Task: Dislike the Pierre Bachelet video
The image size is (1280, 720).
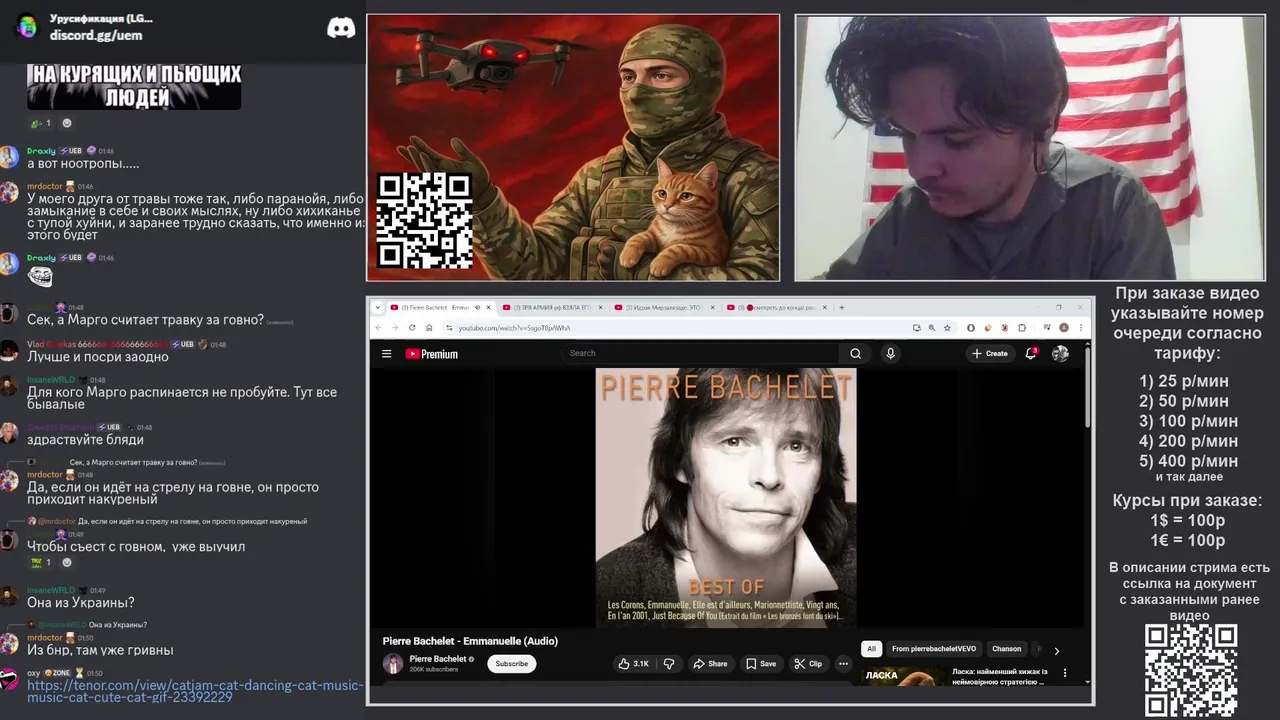Action: [x=669, y=663]
